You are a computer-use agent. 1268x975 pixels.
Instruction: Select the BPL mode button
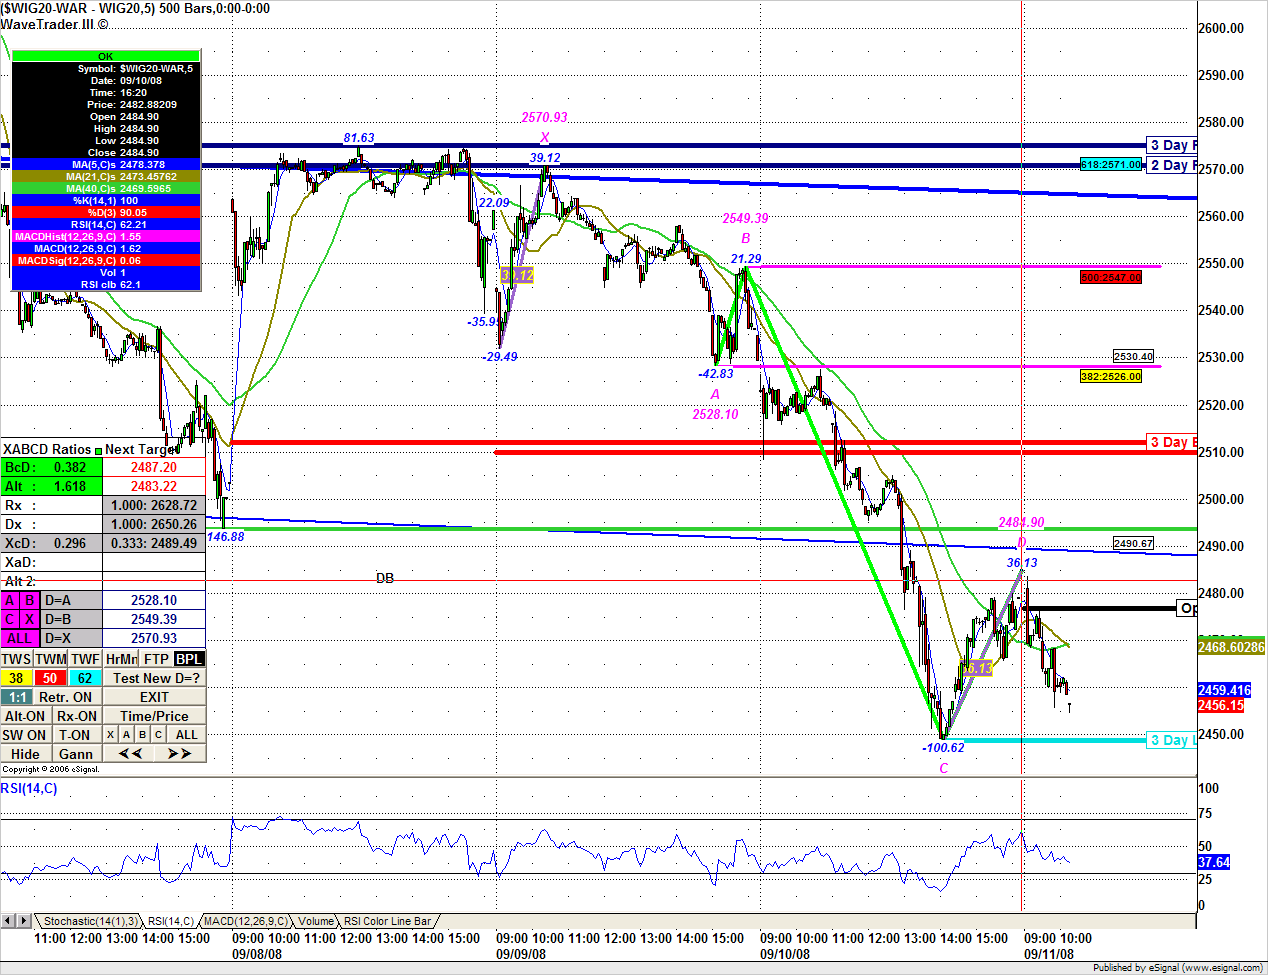pos(189,659)
